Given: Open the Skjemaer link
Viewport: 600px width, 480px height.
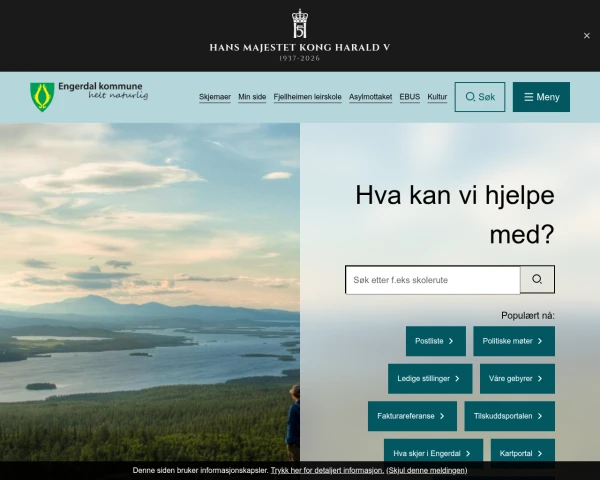Looking at the screenshot, I should tap(215, 97).
